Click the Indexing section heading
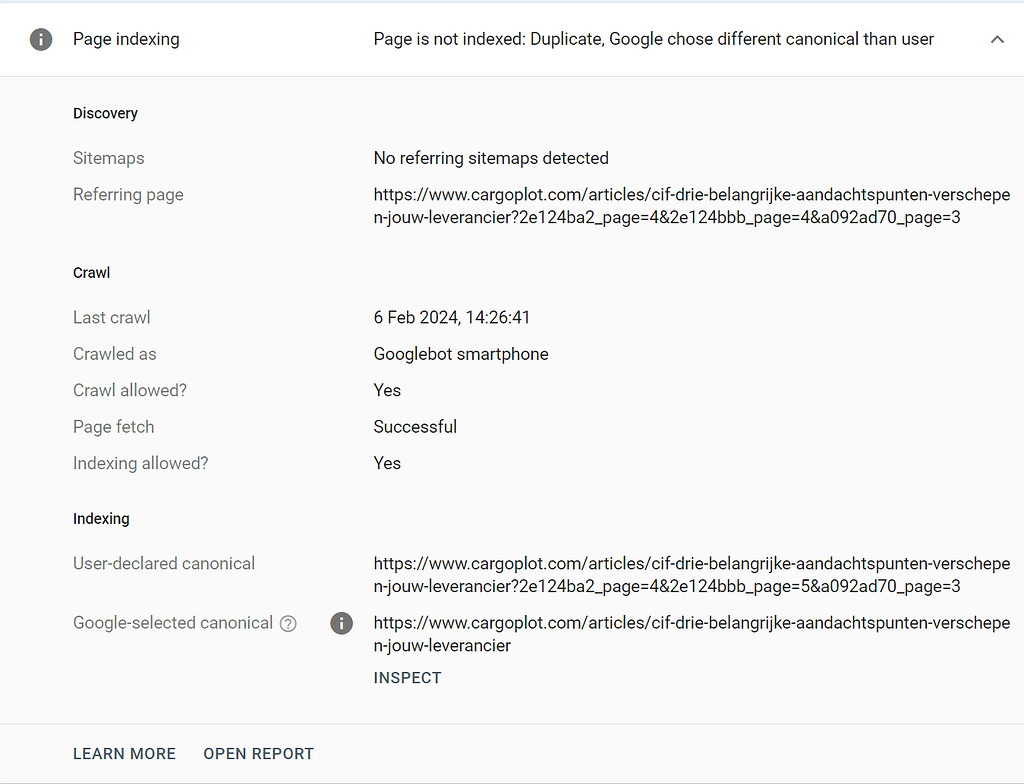The height and width of the screenshot is (784, 1024). pos(101,518)
